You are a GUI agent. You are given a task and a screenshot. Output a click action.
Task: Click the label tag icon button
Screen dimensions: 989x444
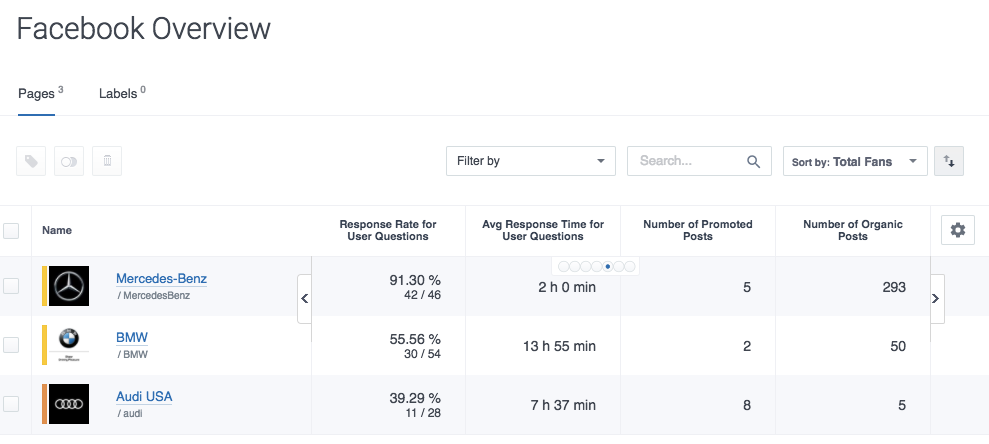click(x=31, y=161)
